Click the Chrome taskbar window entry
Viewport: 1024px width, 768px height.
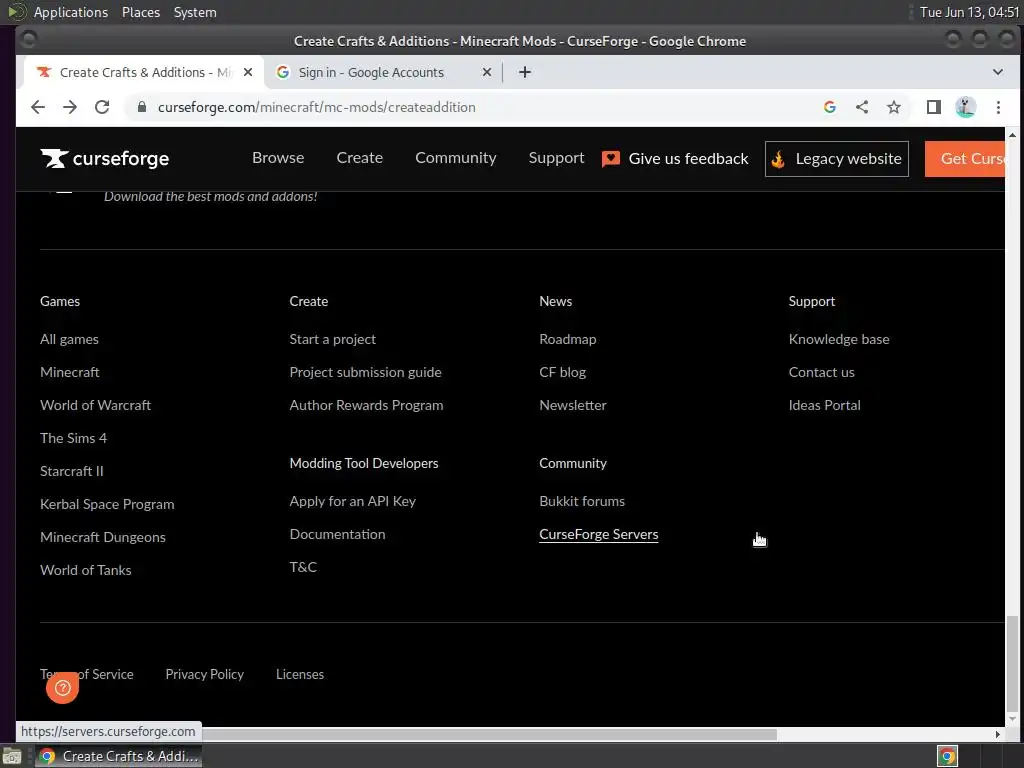click(x=118, y=756)
